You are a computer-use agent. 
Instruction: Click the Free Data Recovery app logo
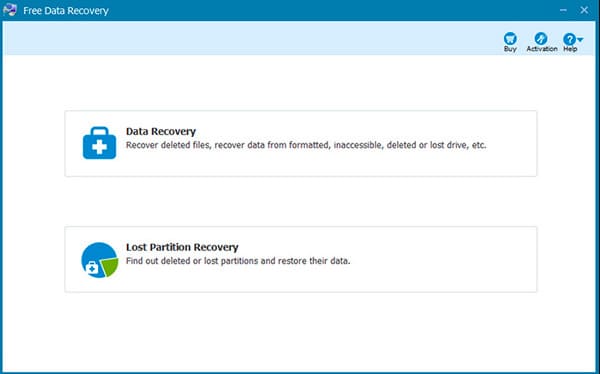pyautogui.click(x=10, y=10)
